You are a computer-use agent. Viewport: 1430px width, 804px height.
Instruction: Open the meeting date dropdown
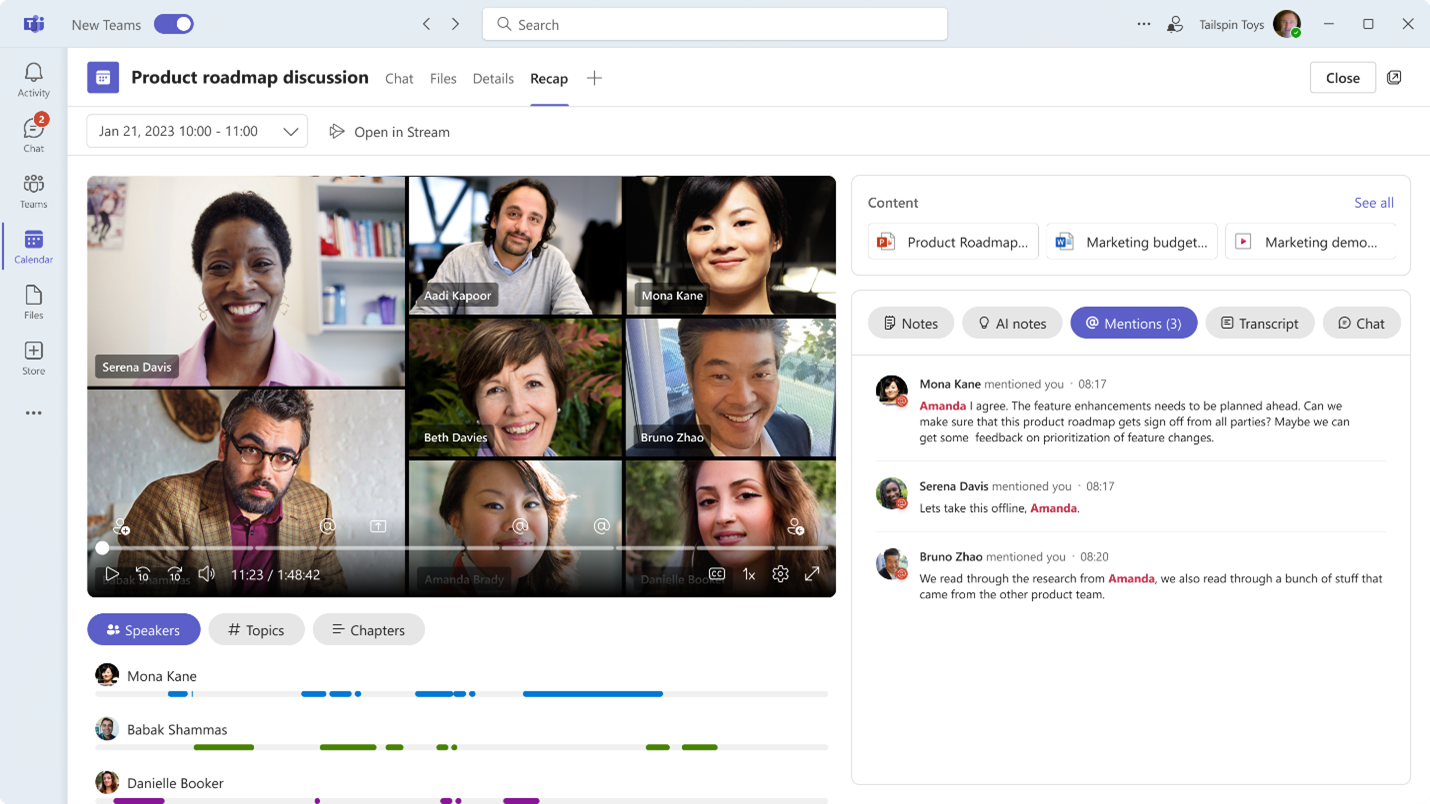click(x=196, y=130)
